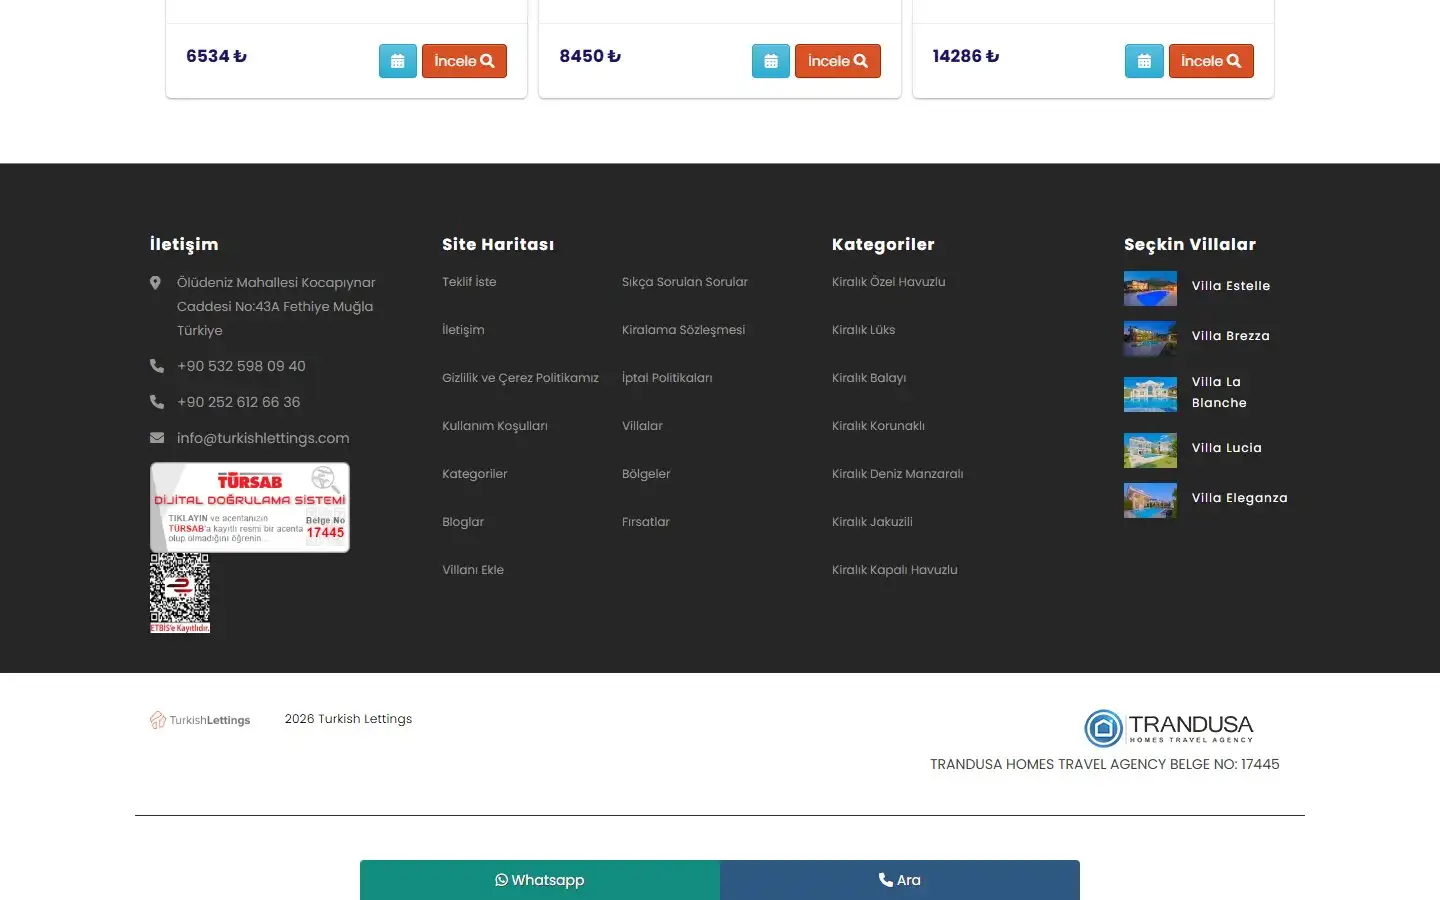Click the map pin icon beside the address
This screenshot has width=1440, height=900.
point(155,283)
